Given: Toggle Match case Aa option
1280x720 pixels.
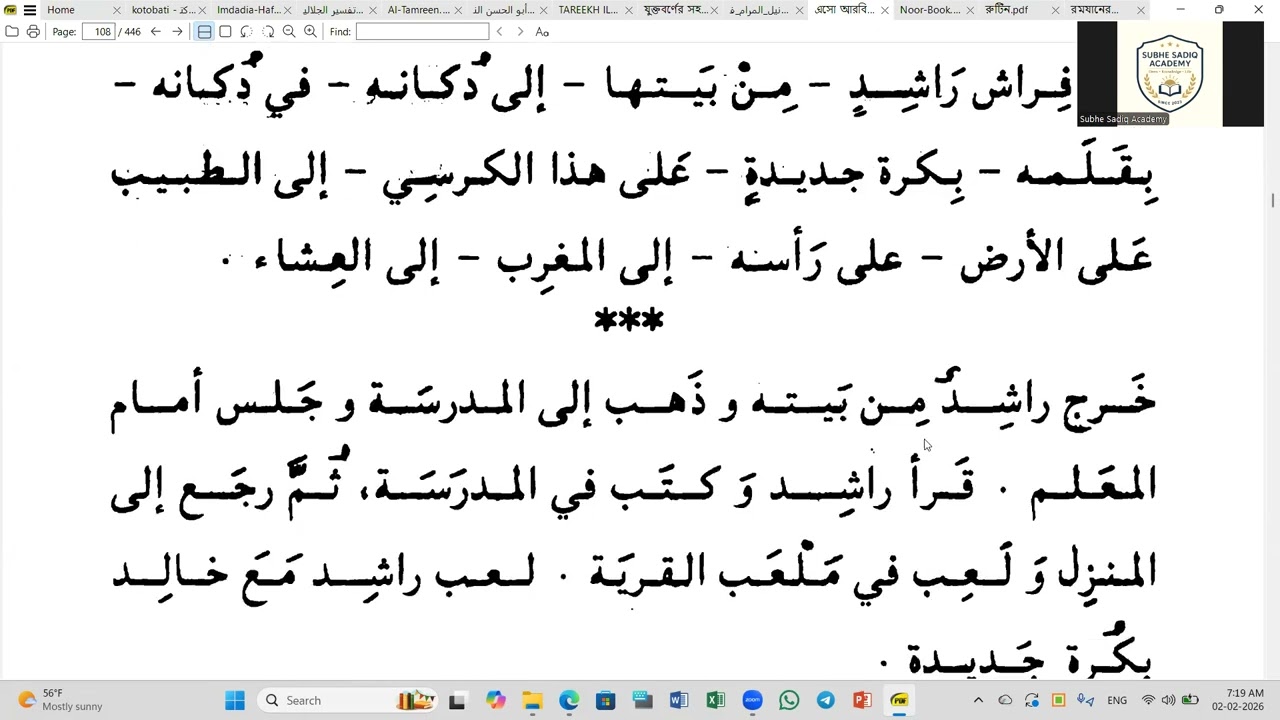Looking at the screenshot, I should click(x=542, y=32).
